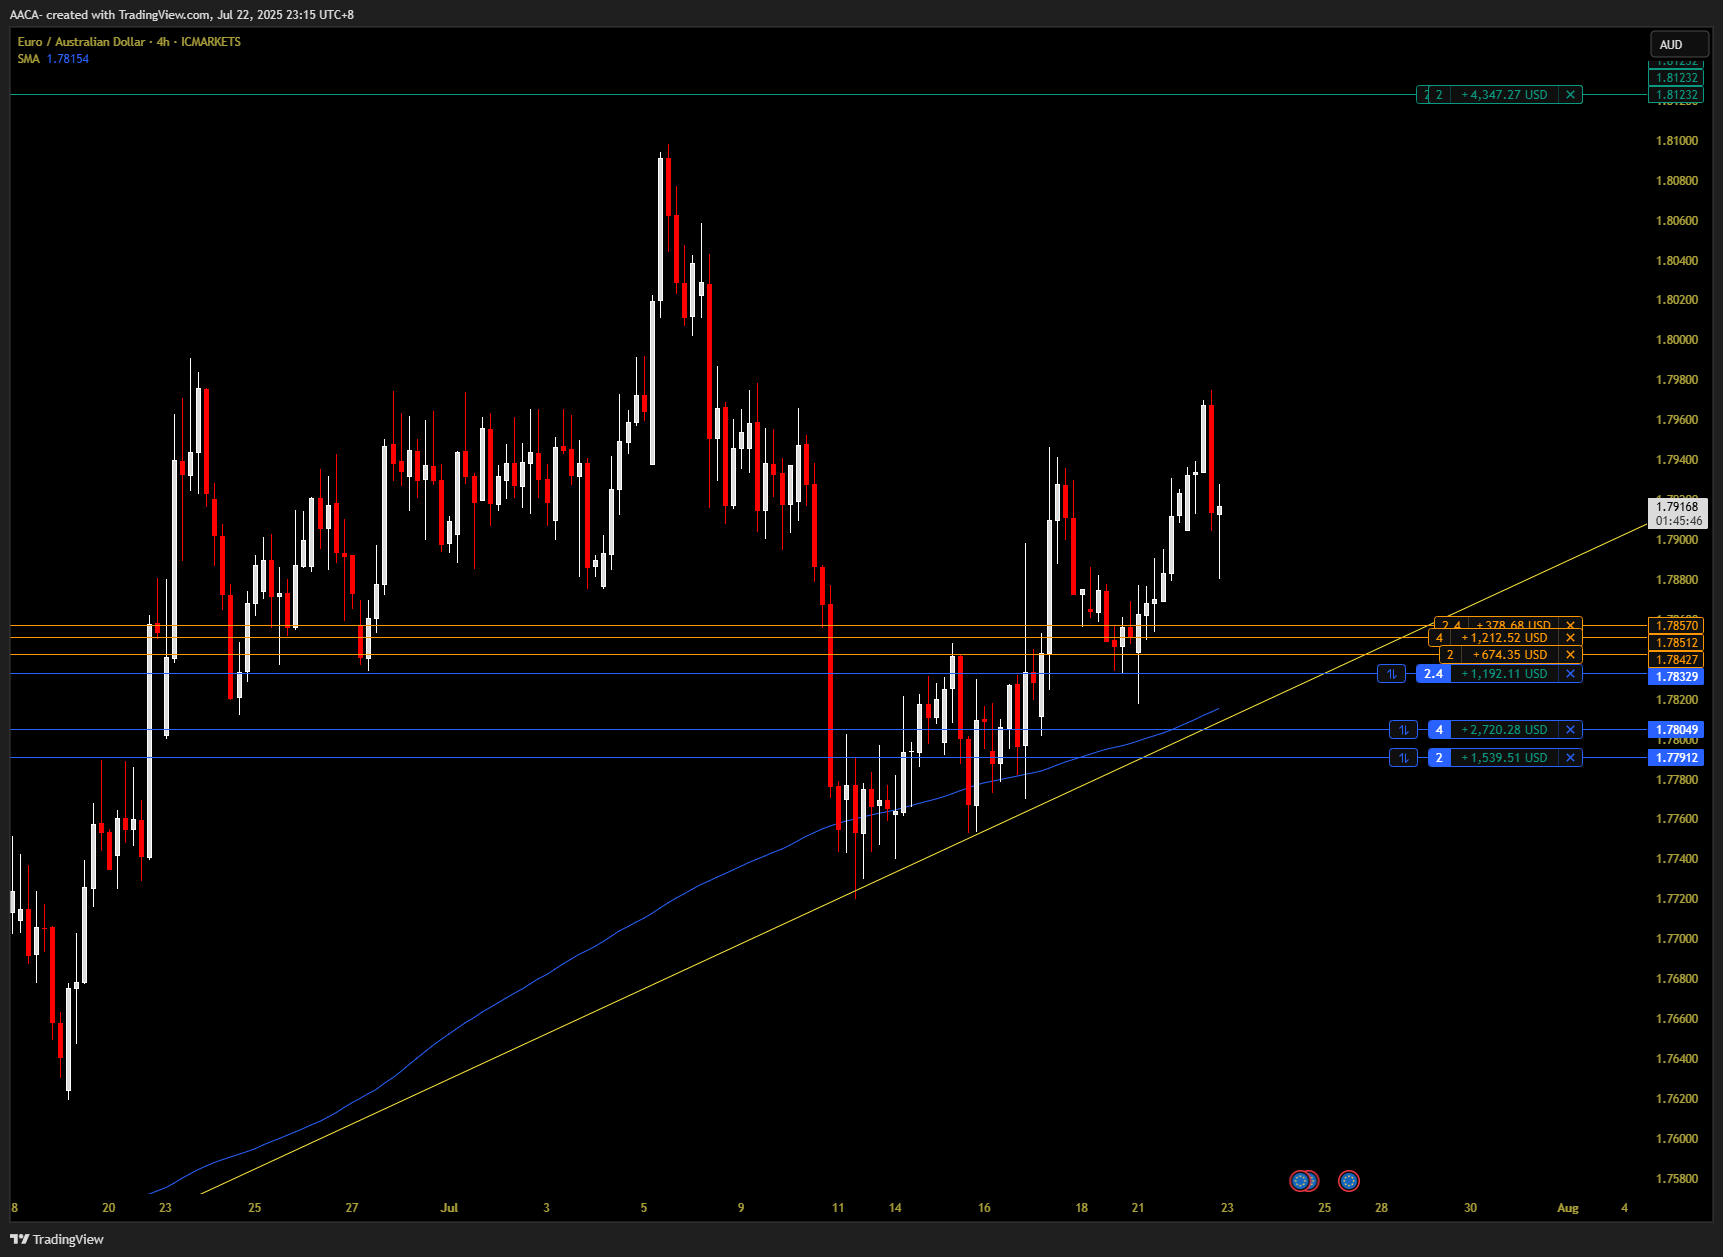This screenshot has height=1257, width=1723.
Task: Click the Jul label on time axis
Action: coord(449,1208)
